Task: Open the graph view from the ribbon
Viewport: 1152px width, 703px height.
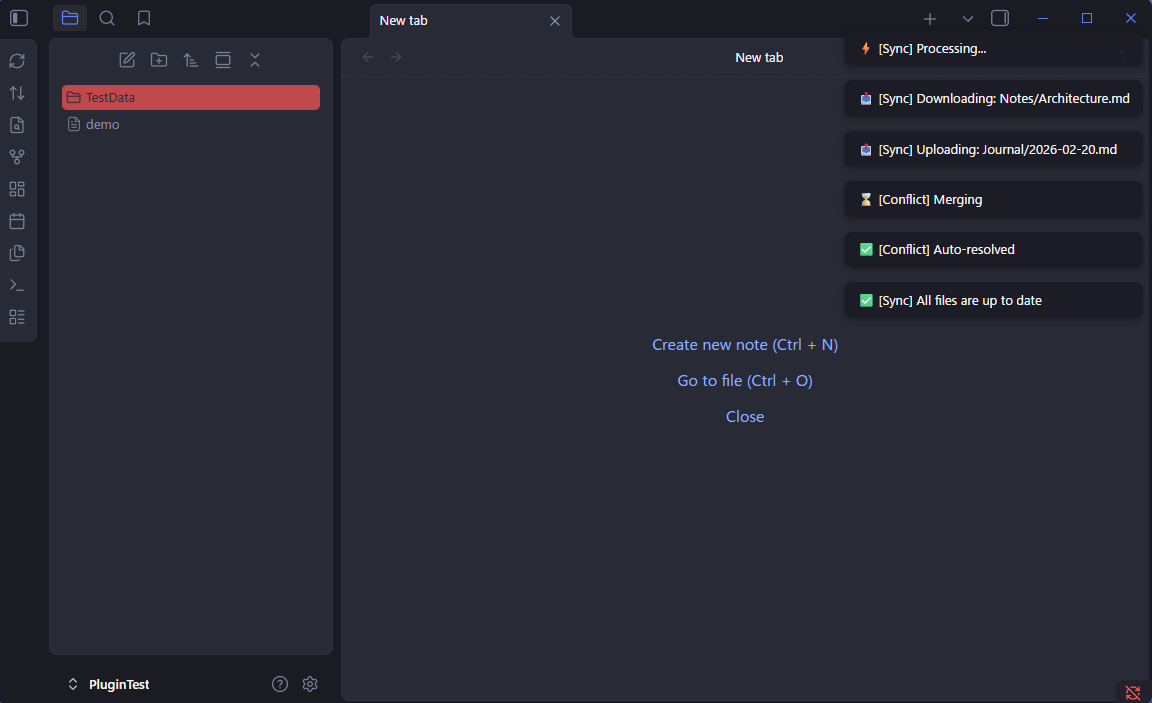Action: (17, 156)
